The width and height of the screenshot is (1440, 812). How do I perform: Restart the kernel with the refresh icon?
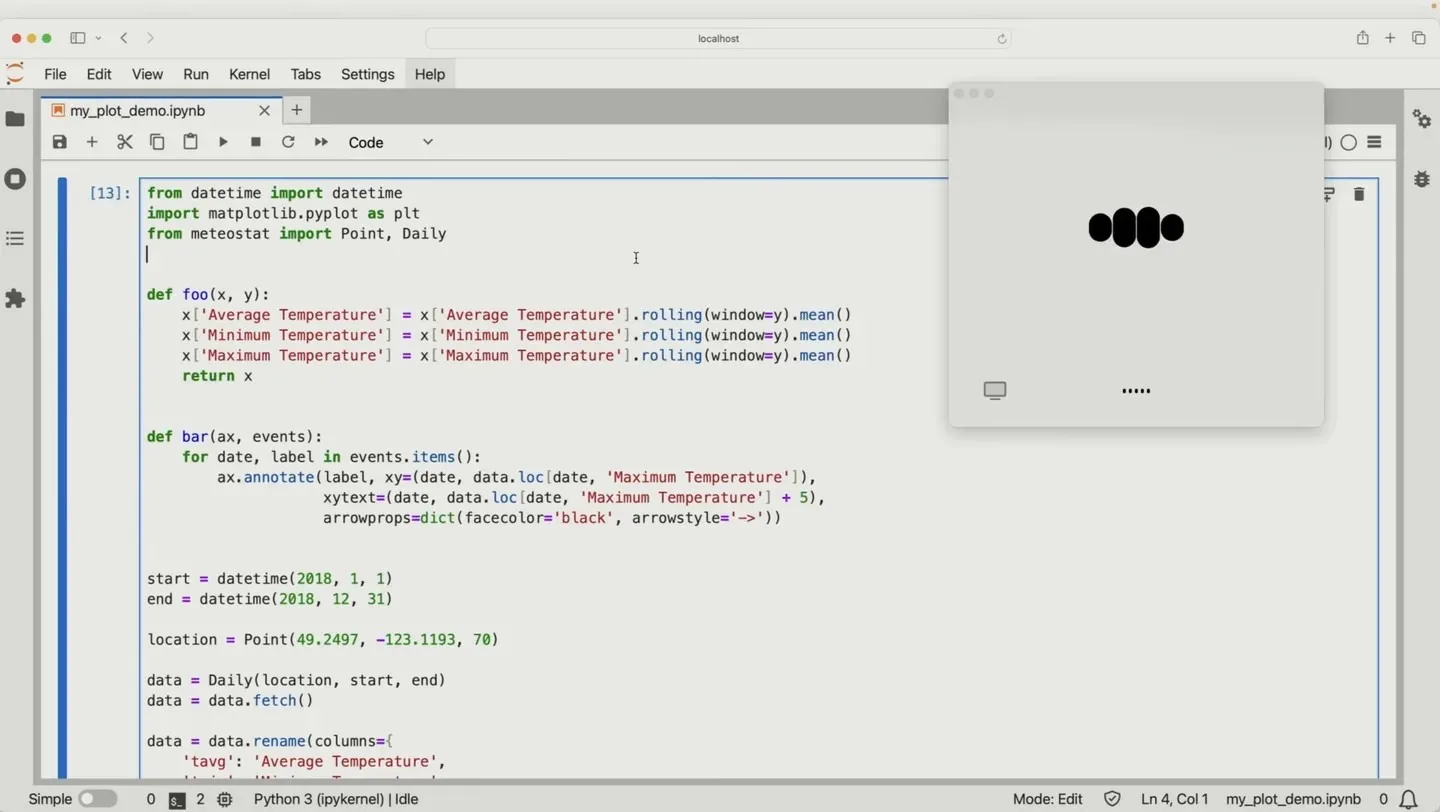[x=288, y=142]
